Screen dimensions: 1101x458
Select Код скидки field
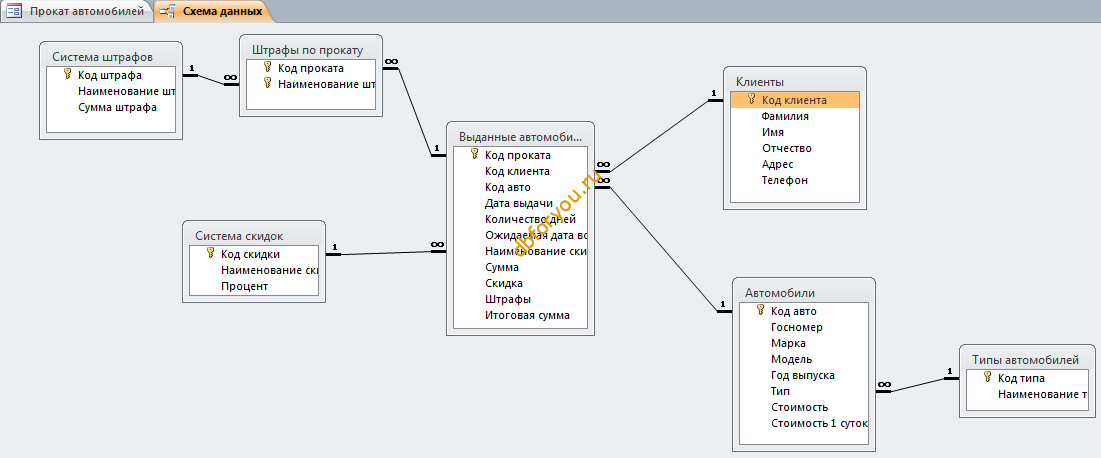253,254
